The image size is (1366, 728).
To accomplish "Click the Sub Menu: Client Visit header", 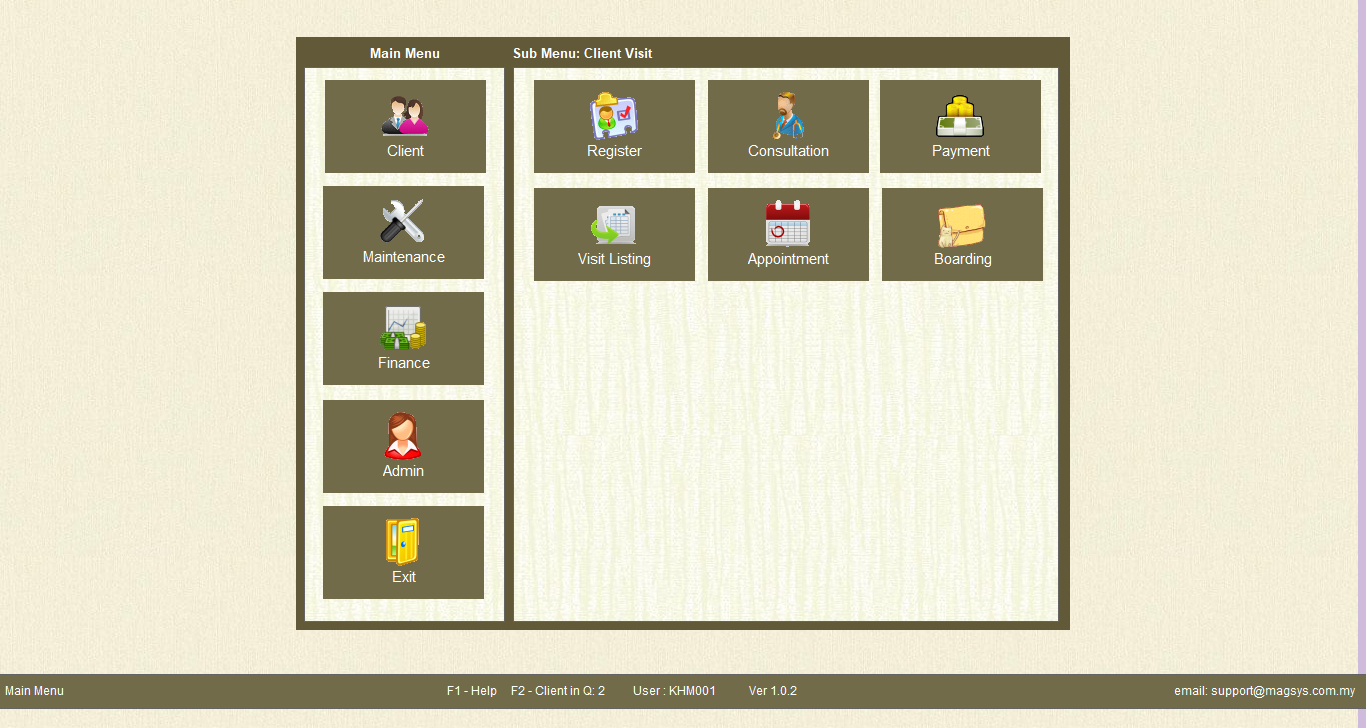I will (x=582, y=53).
